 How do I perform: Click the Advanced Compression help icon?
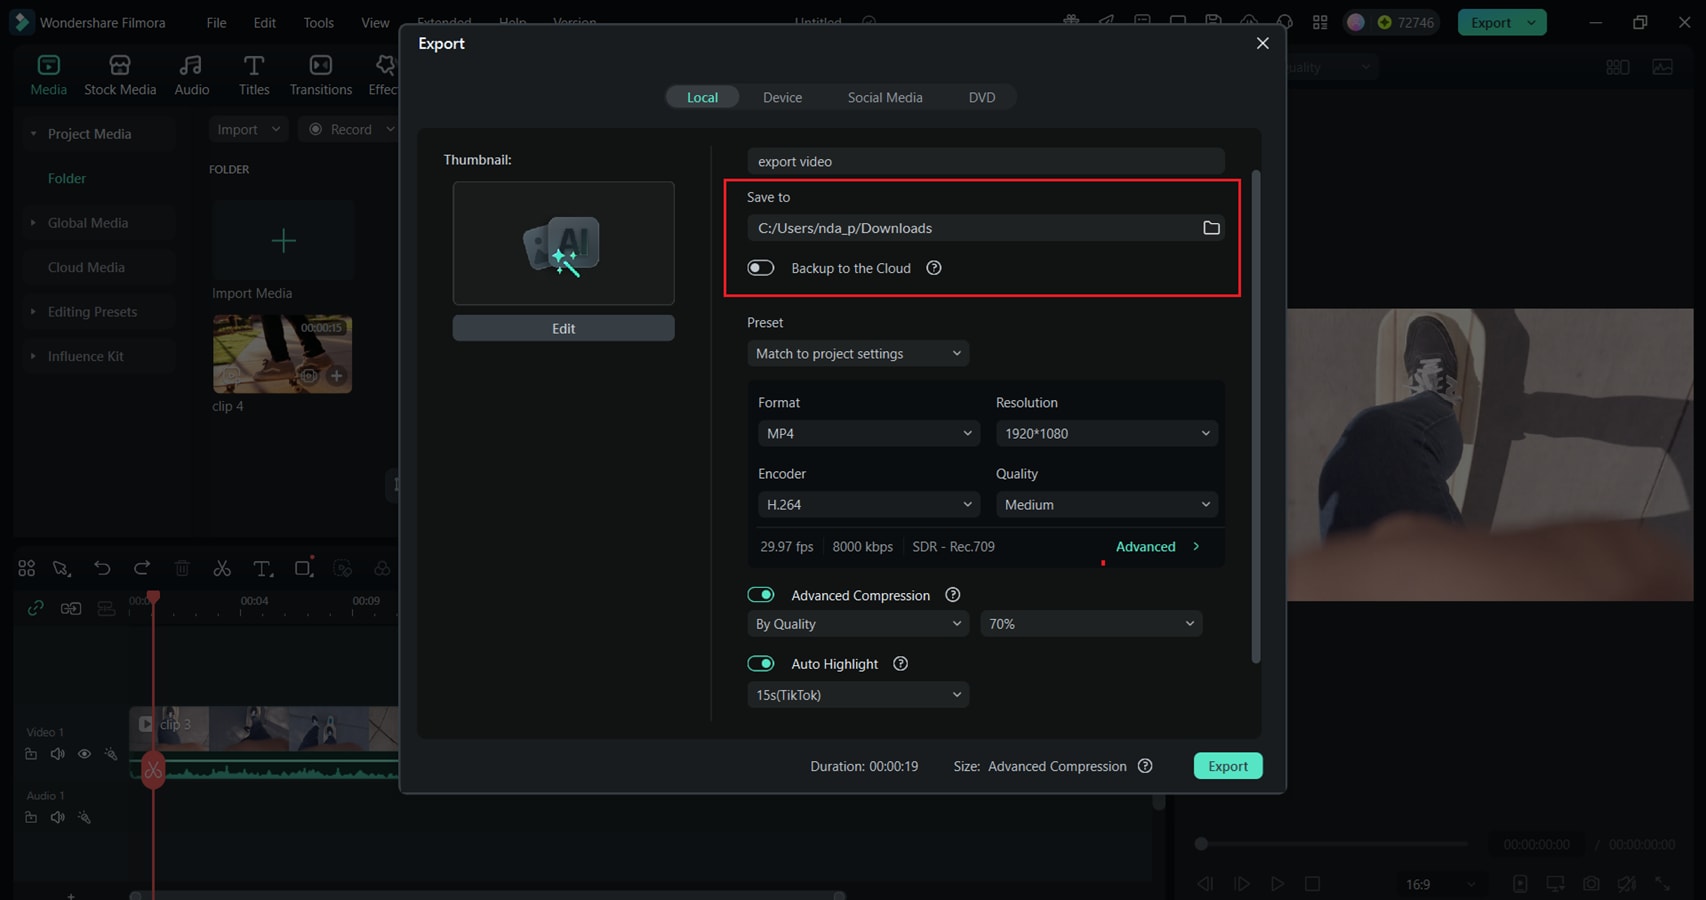coord(953,595)
